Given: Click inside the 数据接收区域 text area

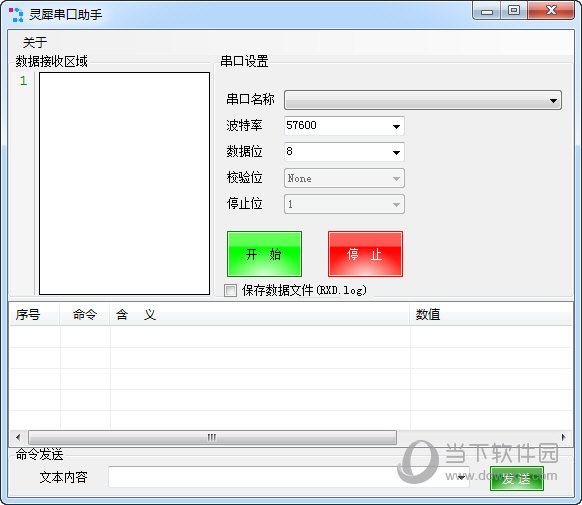Looking at the screenshot, I should tap(124, 183).
